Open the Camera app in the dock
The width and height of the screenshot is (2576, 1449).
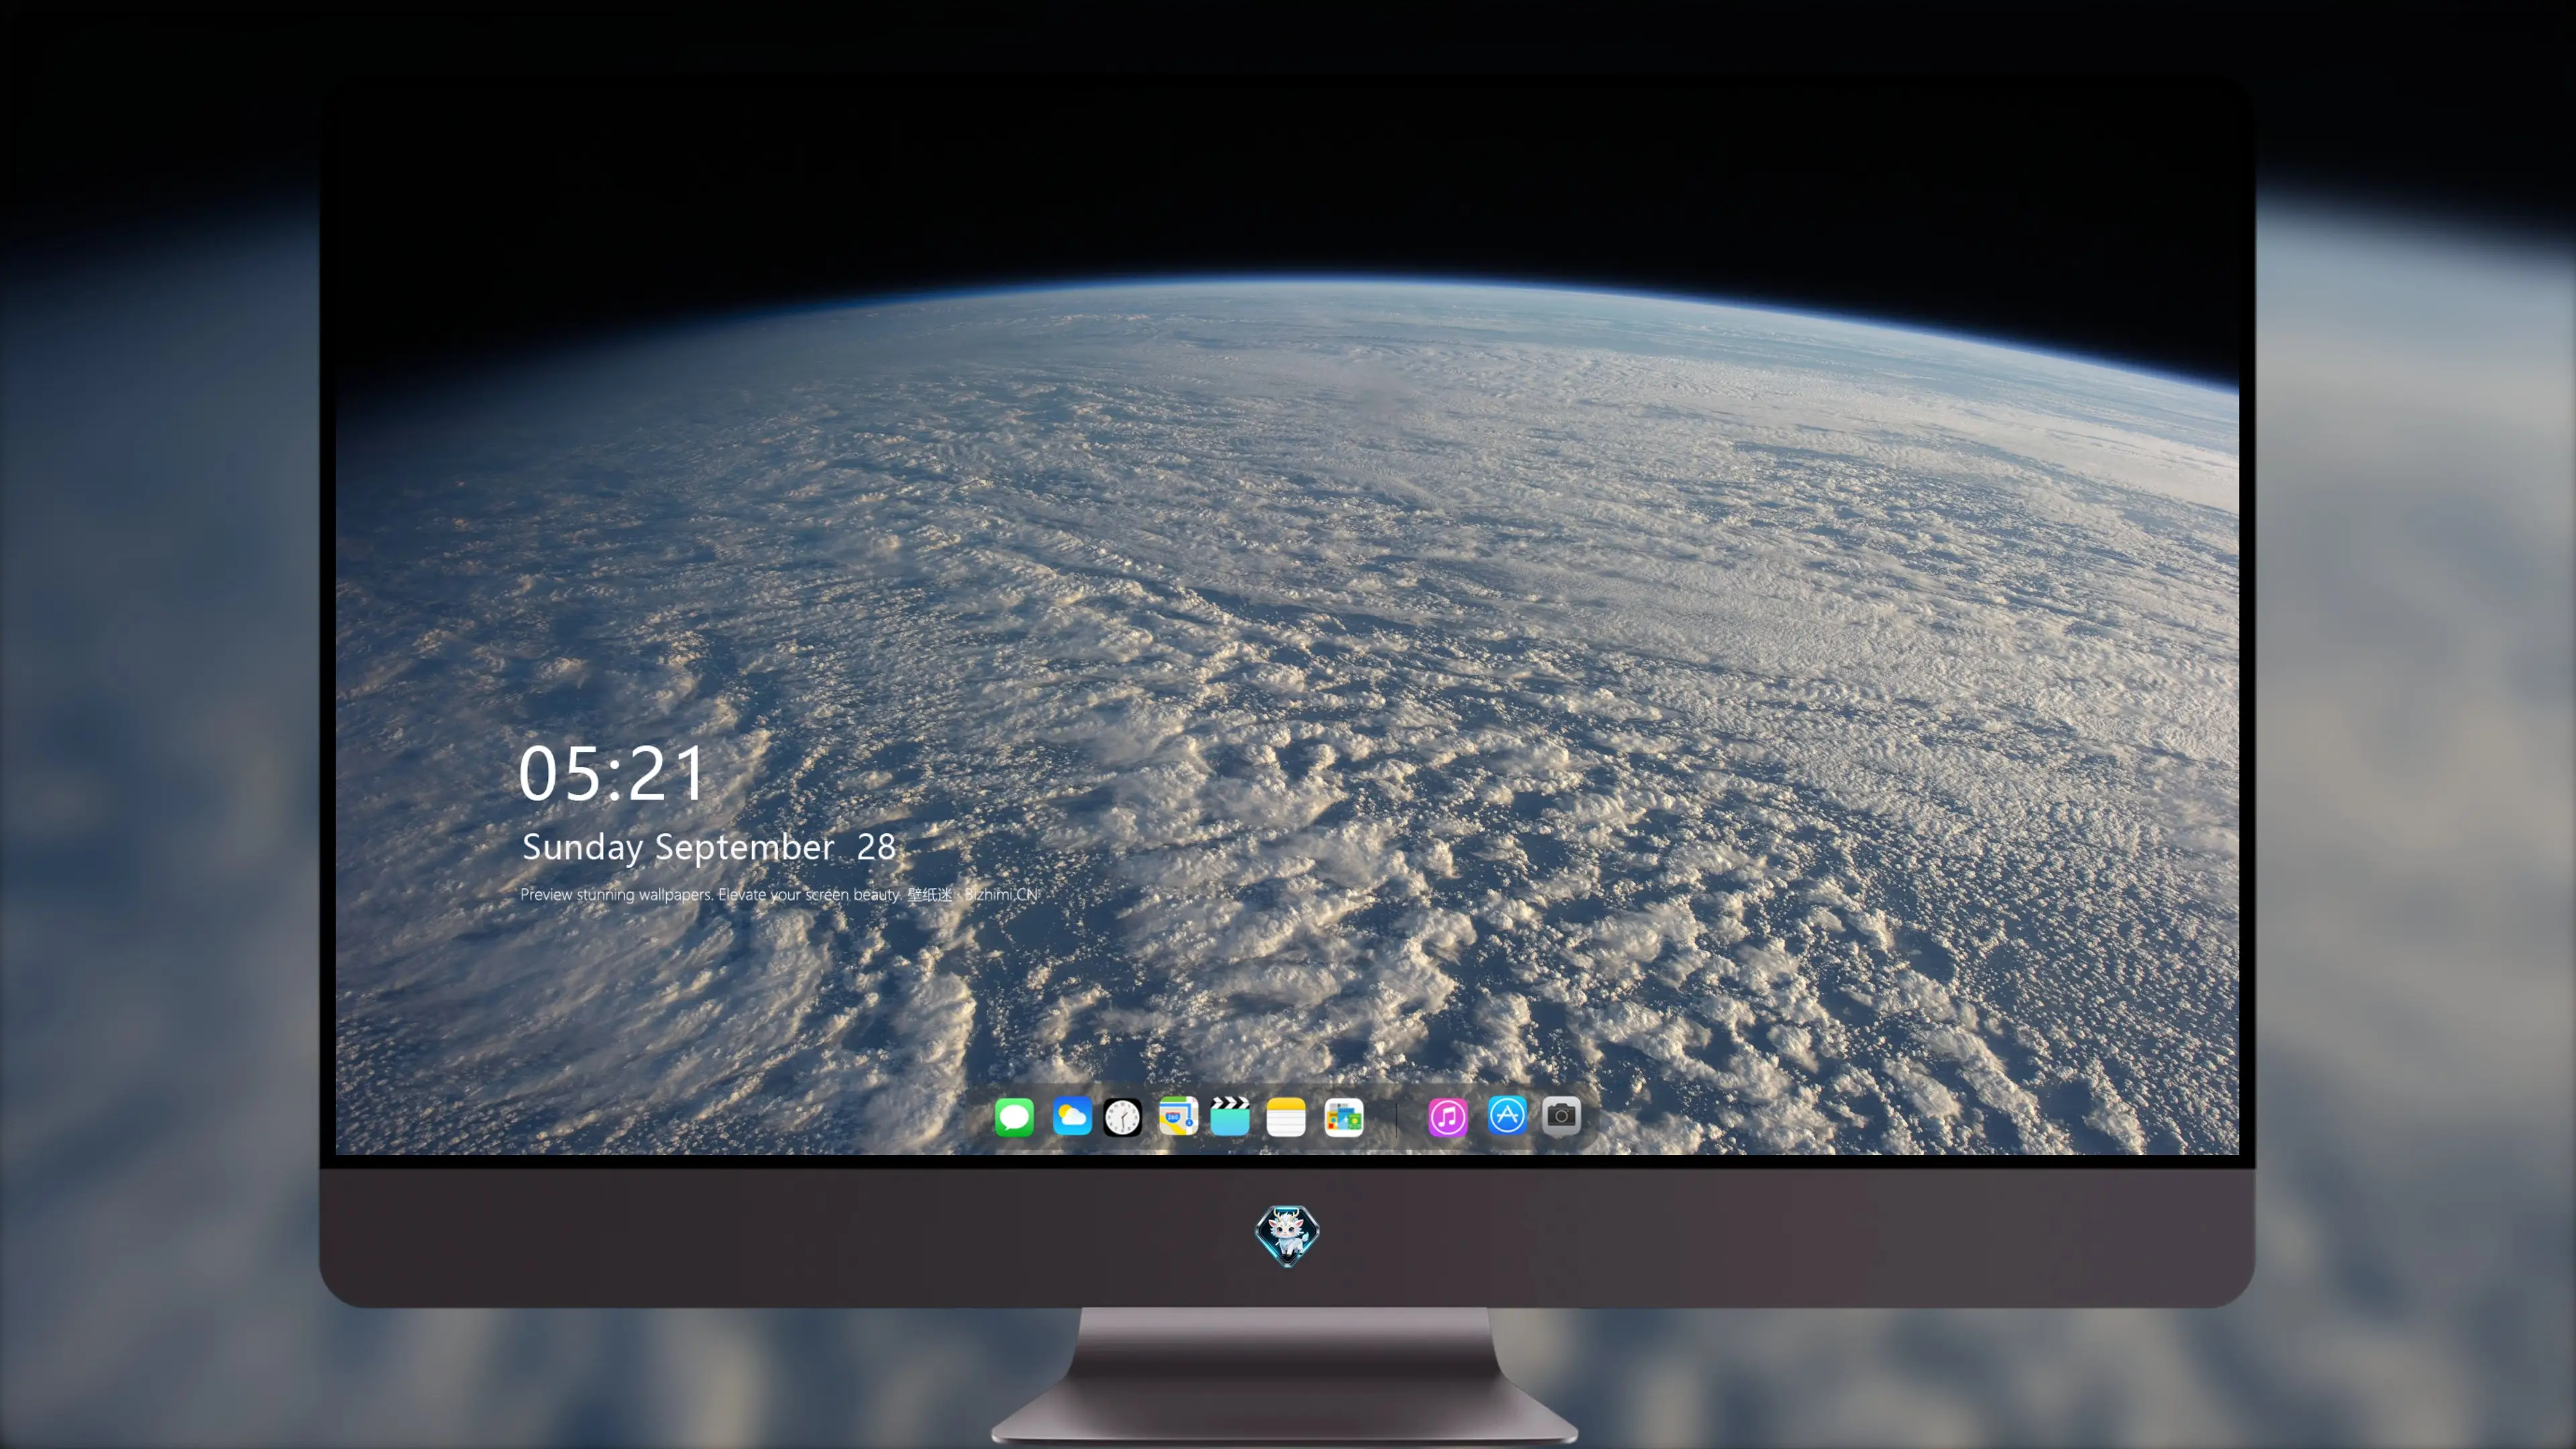pyautogui.click(x=1561, y=1116)
